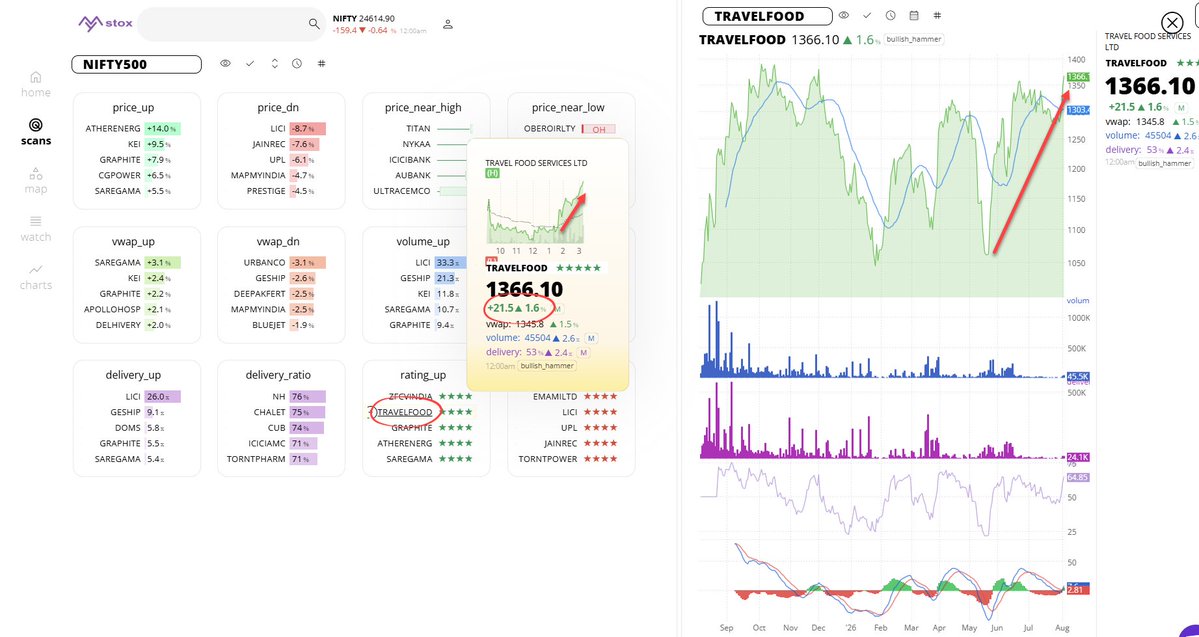Select APOLLOHOSP in vwap_up list
The height and width of the screenshot is (637, 1199).
[112, 310]
